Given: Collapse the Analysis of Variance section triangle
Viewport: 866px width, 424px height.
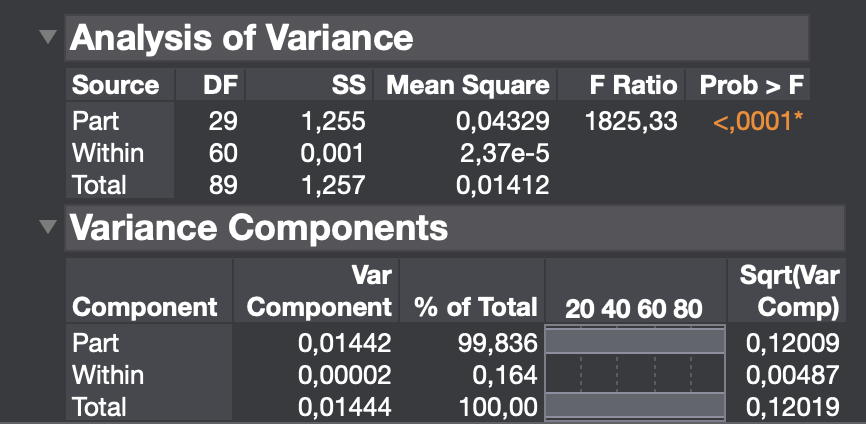Looking at the screenshot, I should tap(47, 37).
